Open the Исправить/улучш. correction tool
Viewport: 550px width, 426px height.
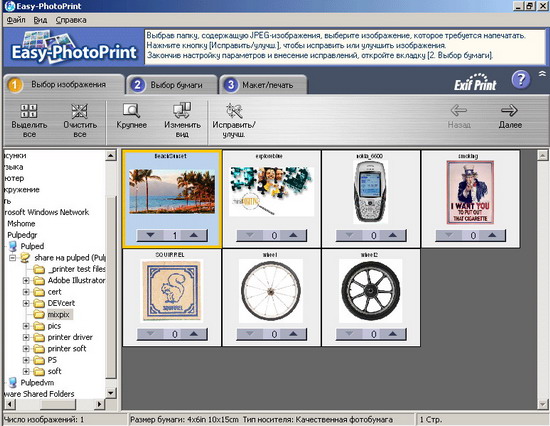[x=234, y=111]
